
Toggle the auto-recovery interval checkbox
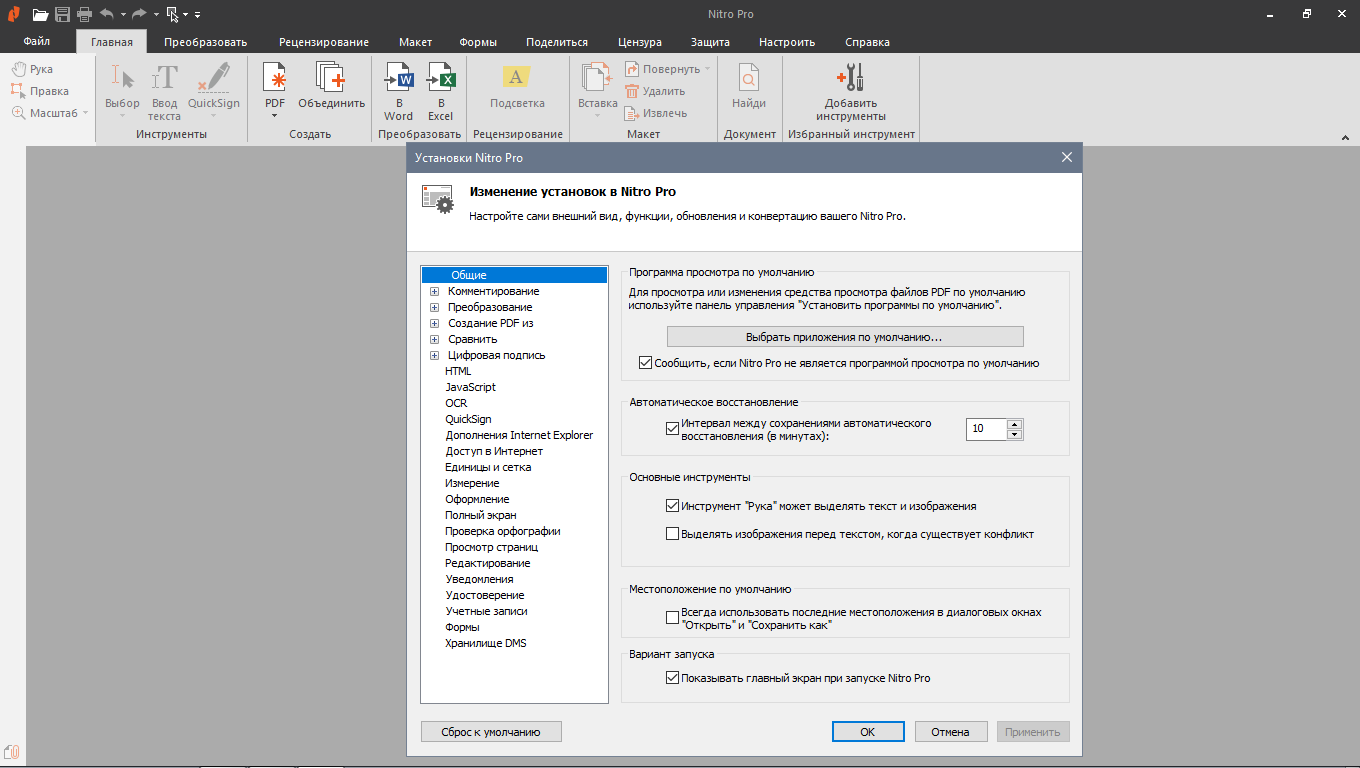[x=672, y=429]
